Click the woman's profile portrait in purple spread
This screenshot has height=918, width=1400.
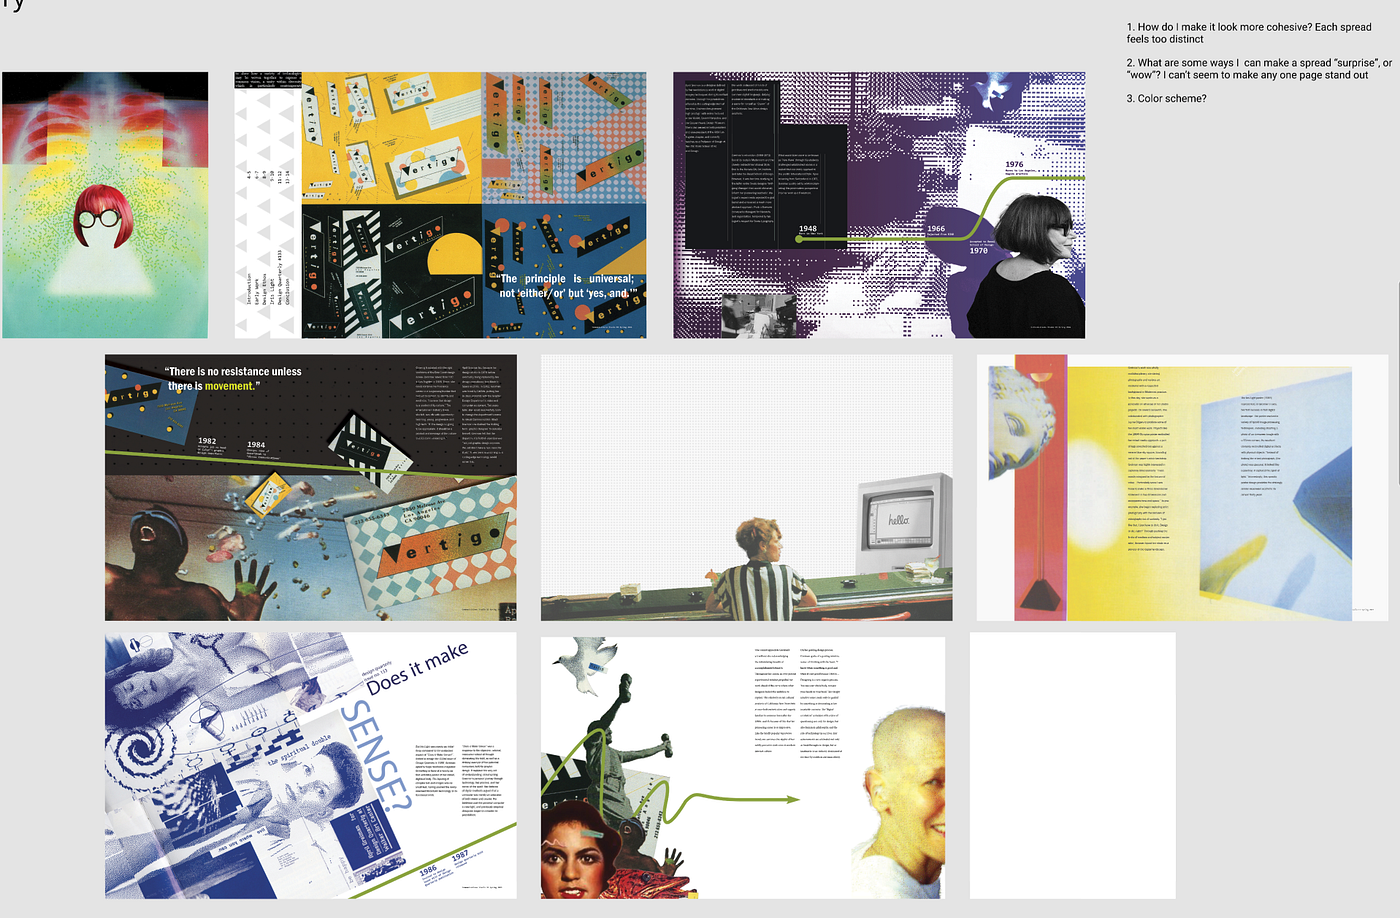point(1024,266)
